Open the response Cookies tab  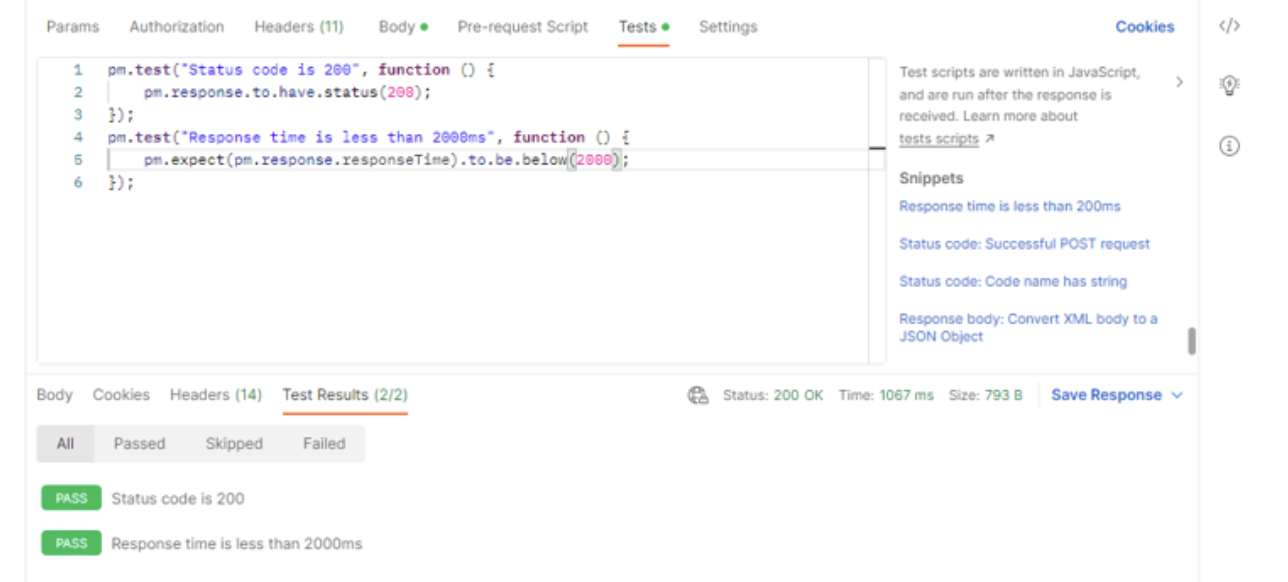coord(121,395)
